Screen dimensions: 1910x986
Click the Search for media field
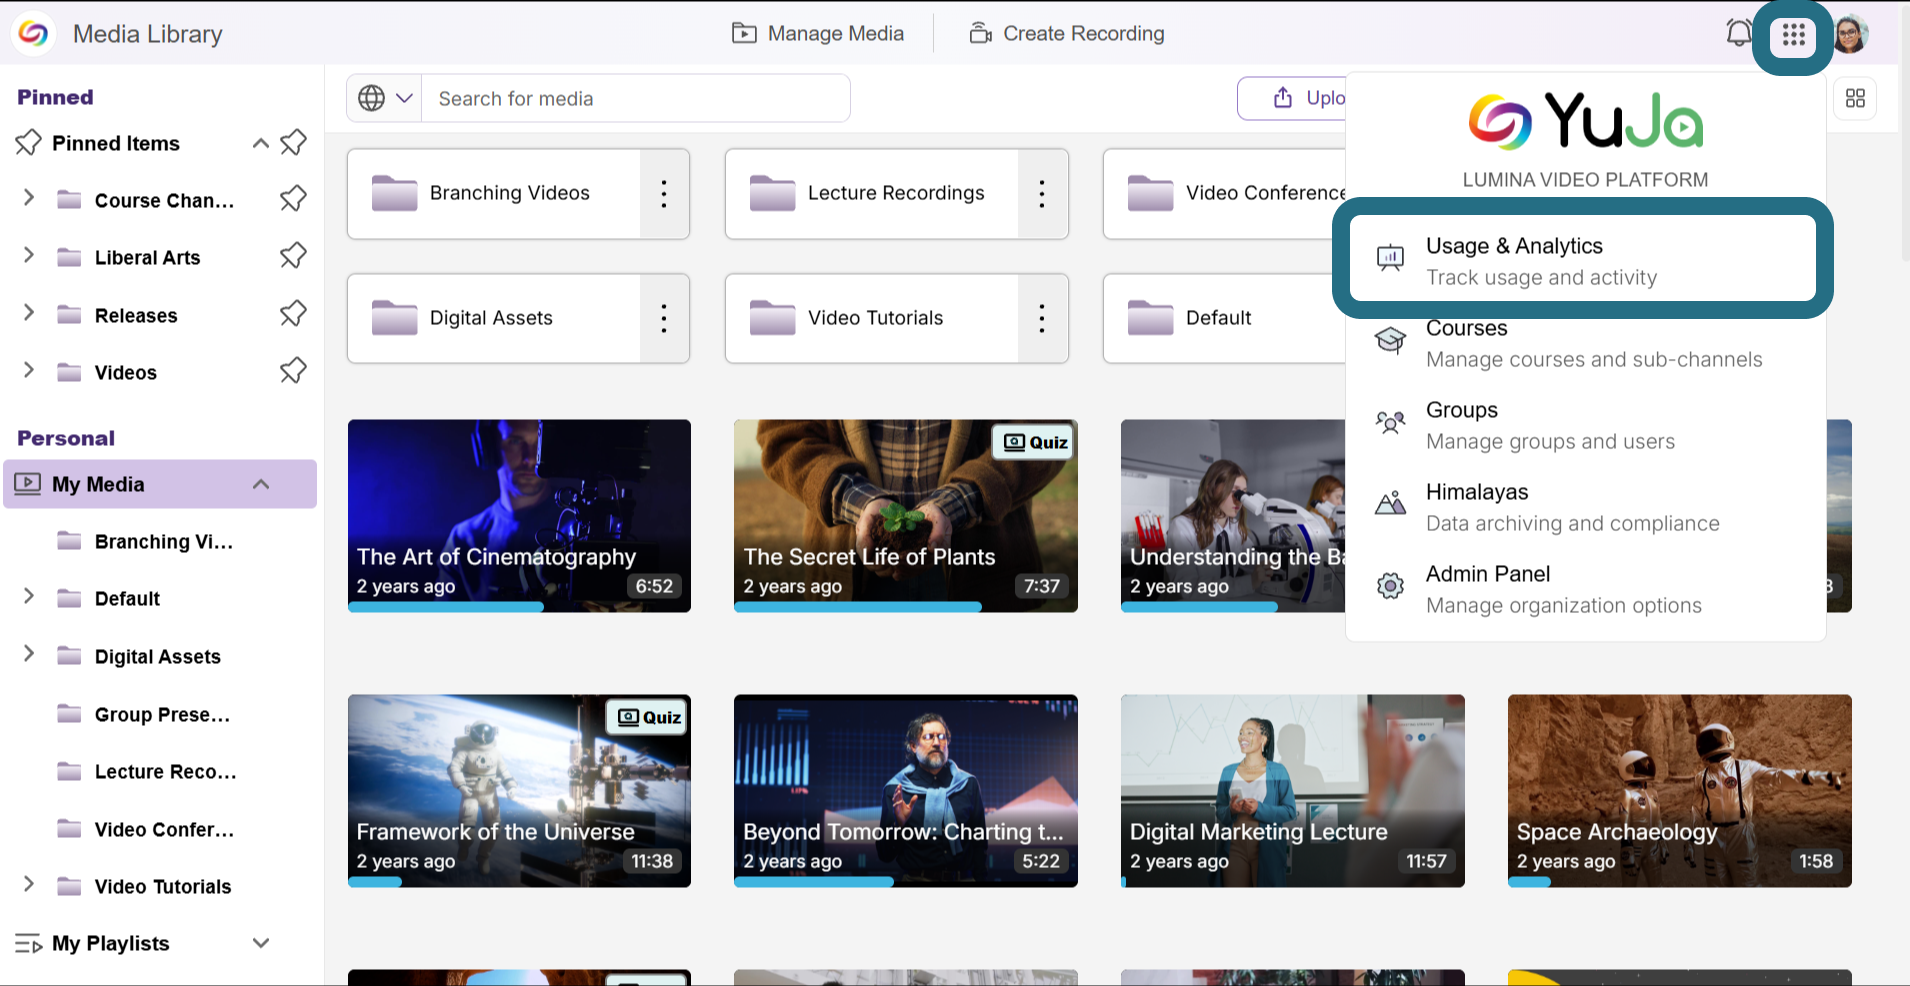(636, 98)
